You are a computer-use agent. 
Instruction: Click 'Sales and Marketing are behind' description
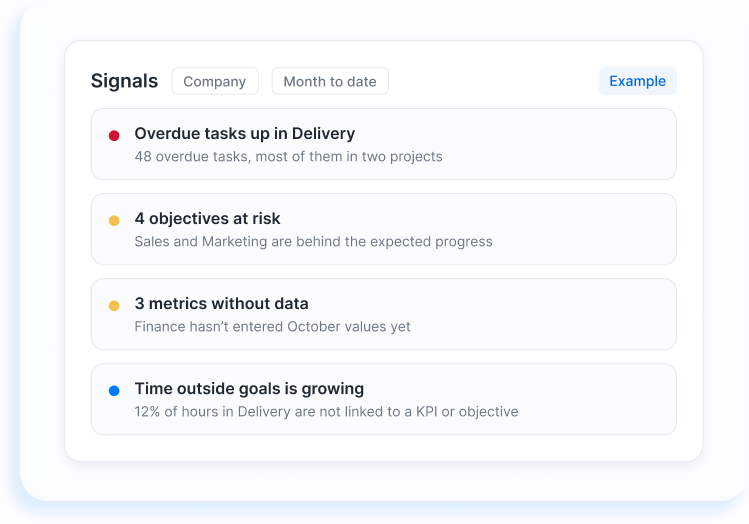tap(313, 242)
